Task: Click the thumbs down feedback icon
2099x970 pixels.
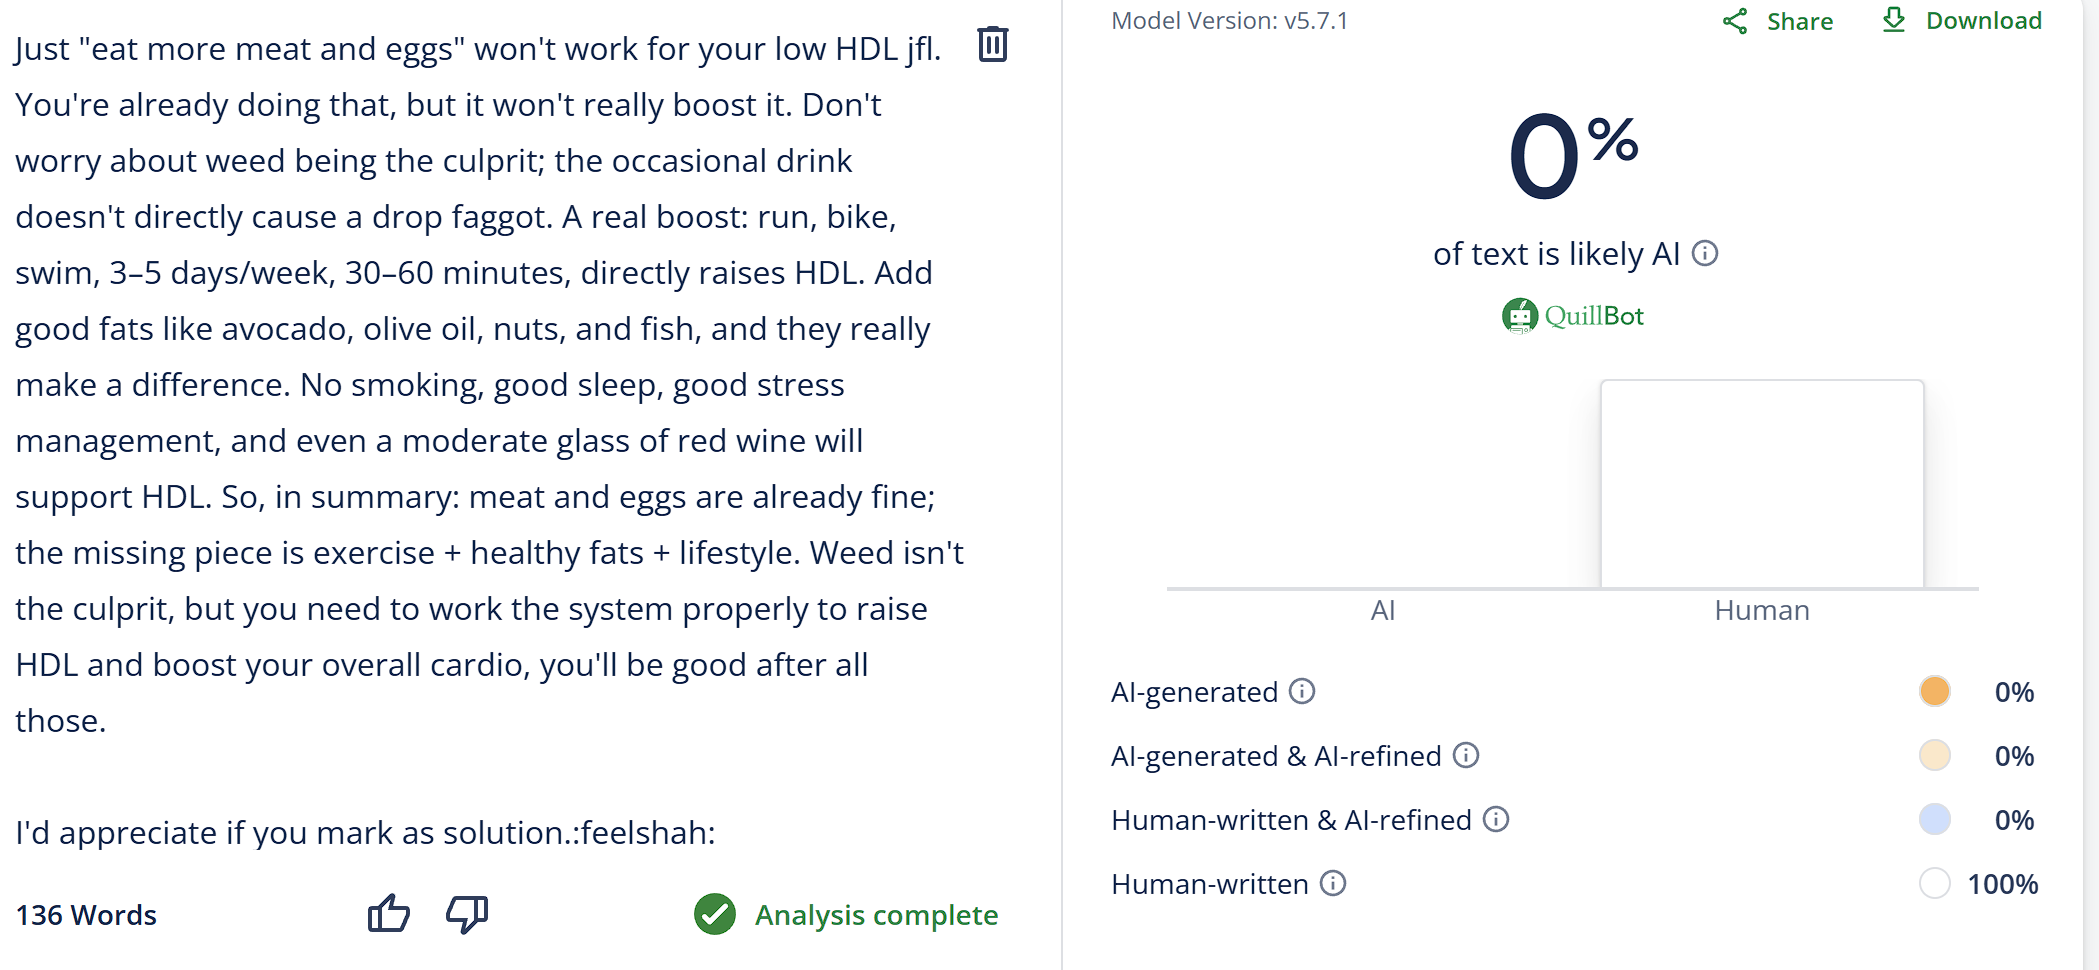Action: [467, 913]
